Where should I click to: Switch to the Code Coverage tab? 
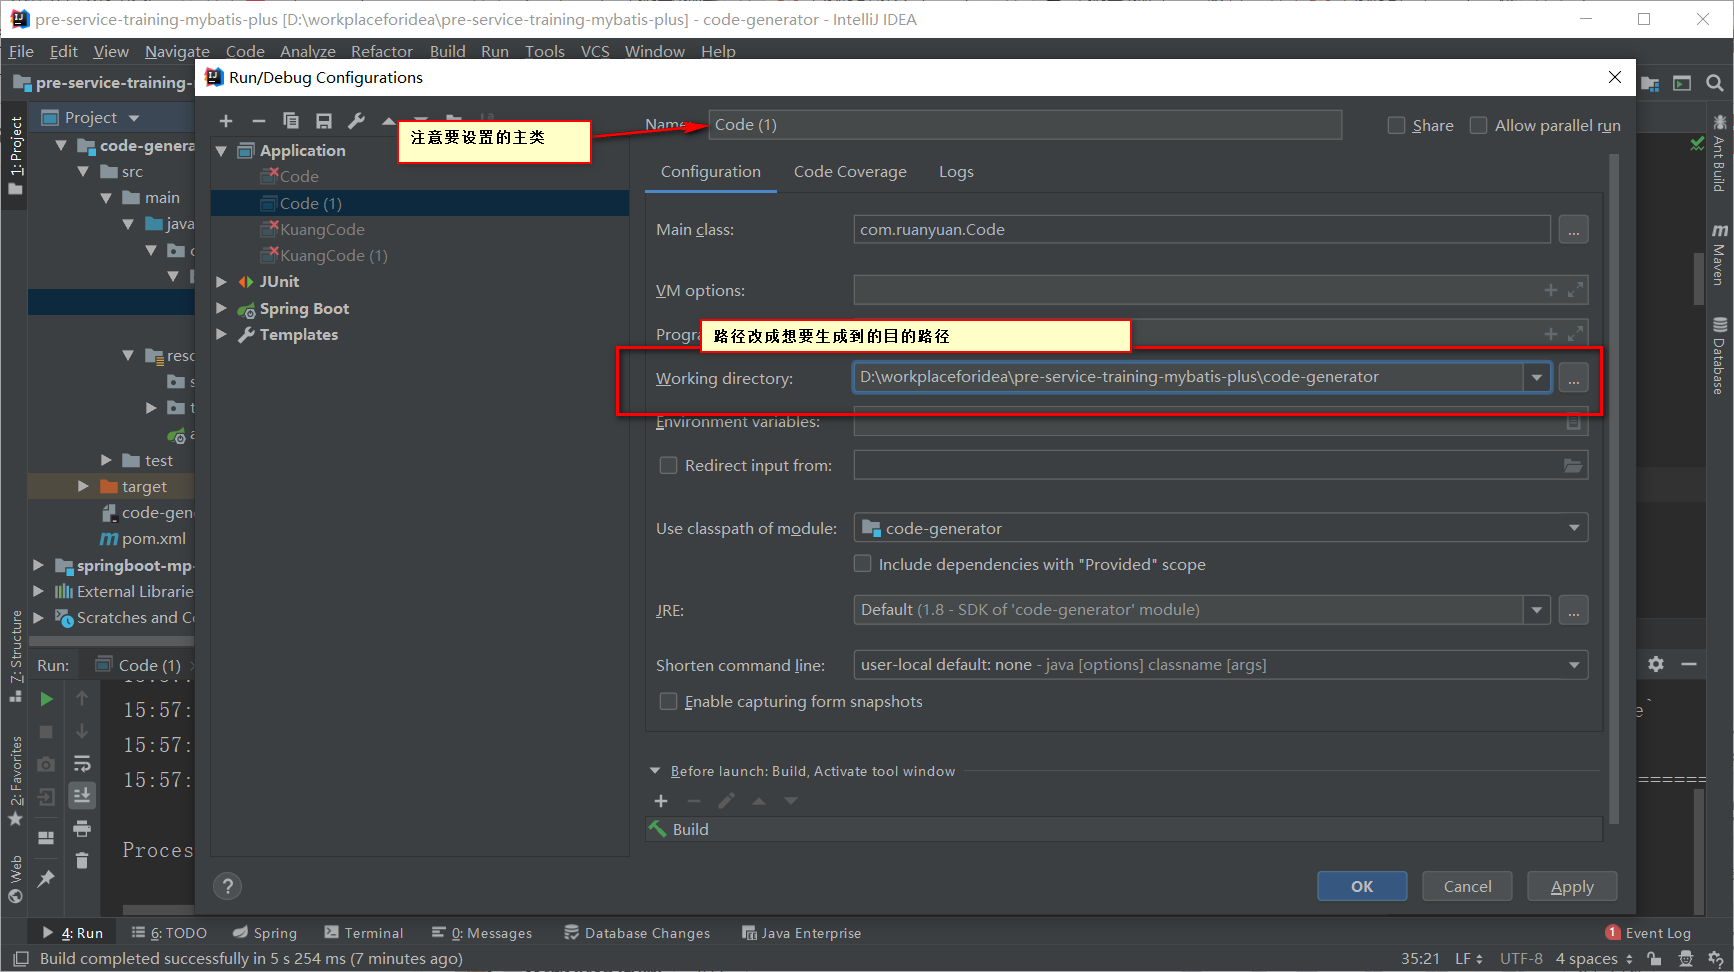(850, 171)
